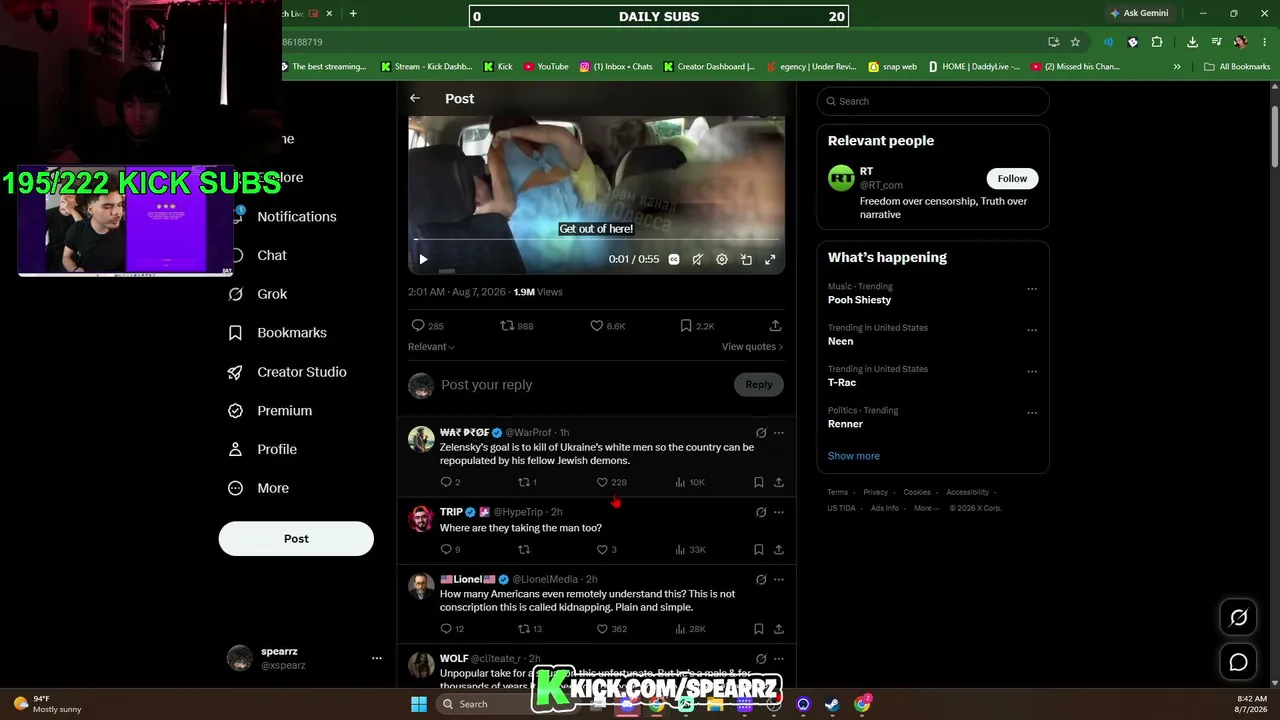Toggle picture-in-picture for the video
The width and height of the screenshot is (1280, 720).
click(x=746, y=259)
